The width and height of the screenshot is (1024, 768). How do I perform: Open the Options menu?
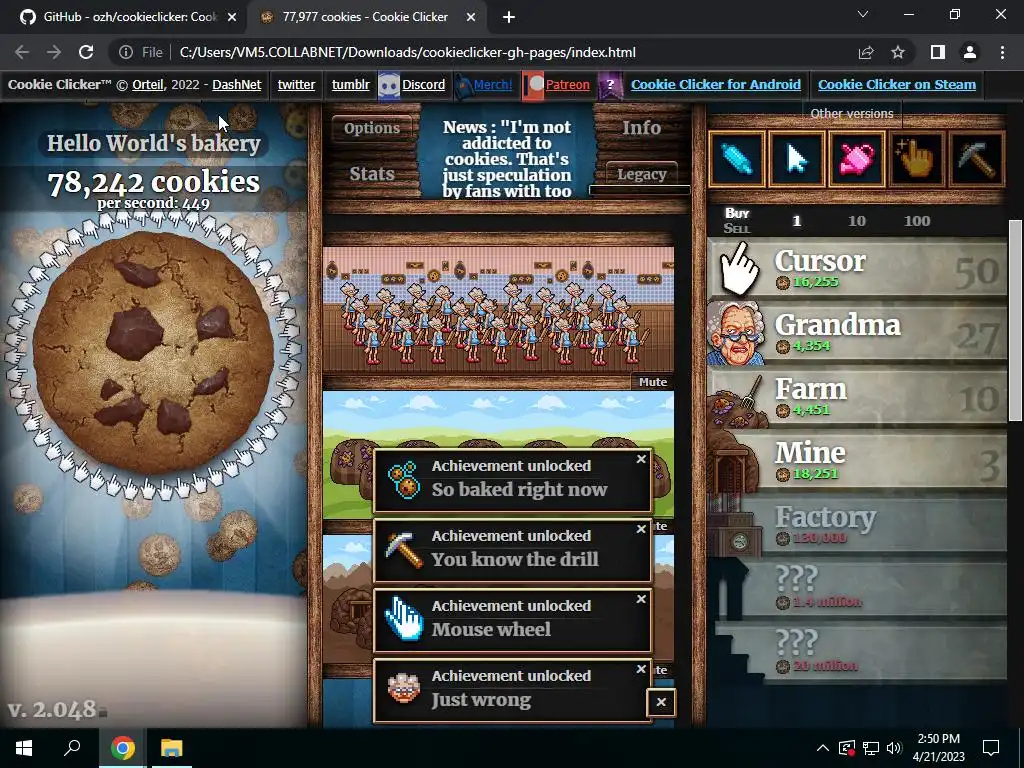372,128
